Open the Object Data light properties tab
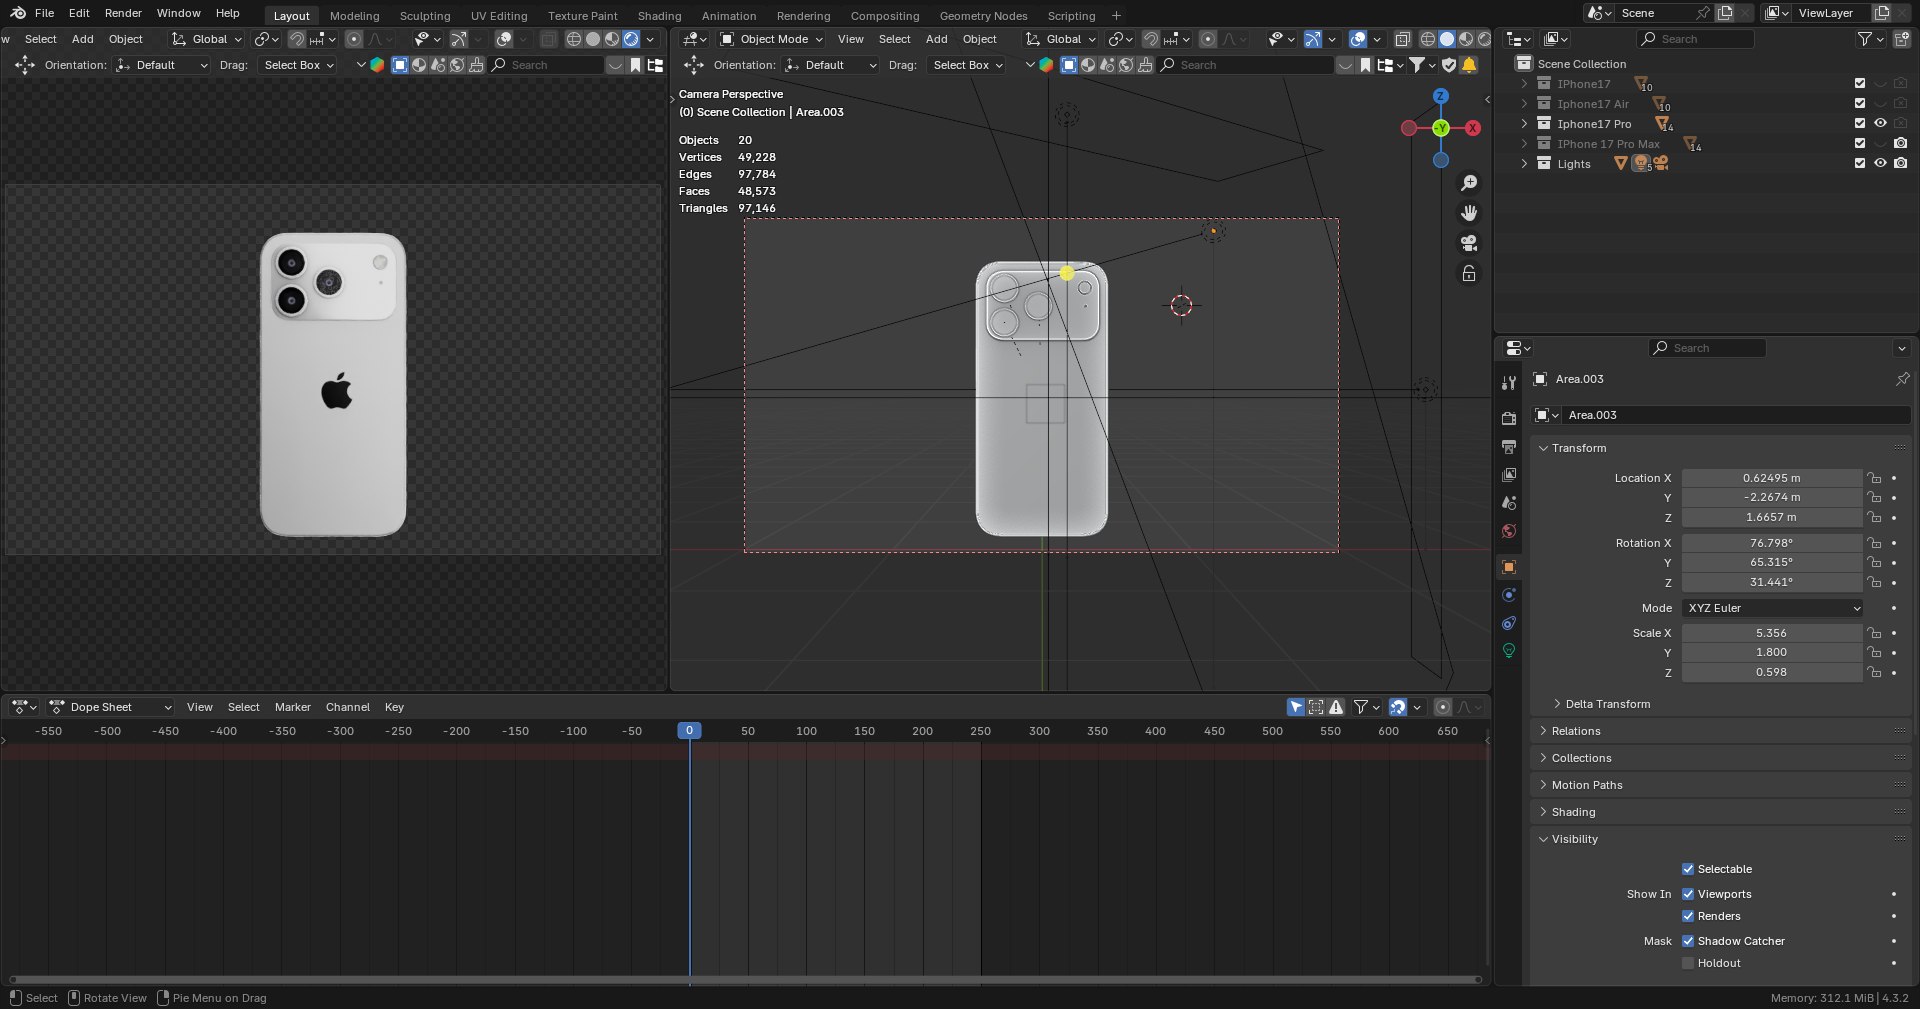The height and width of the screenshot is (1009, 1920). (1509, 651)
